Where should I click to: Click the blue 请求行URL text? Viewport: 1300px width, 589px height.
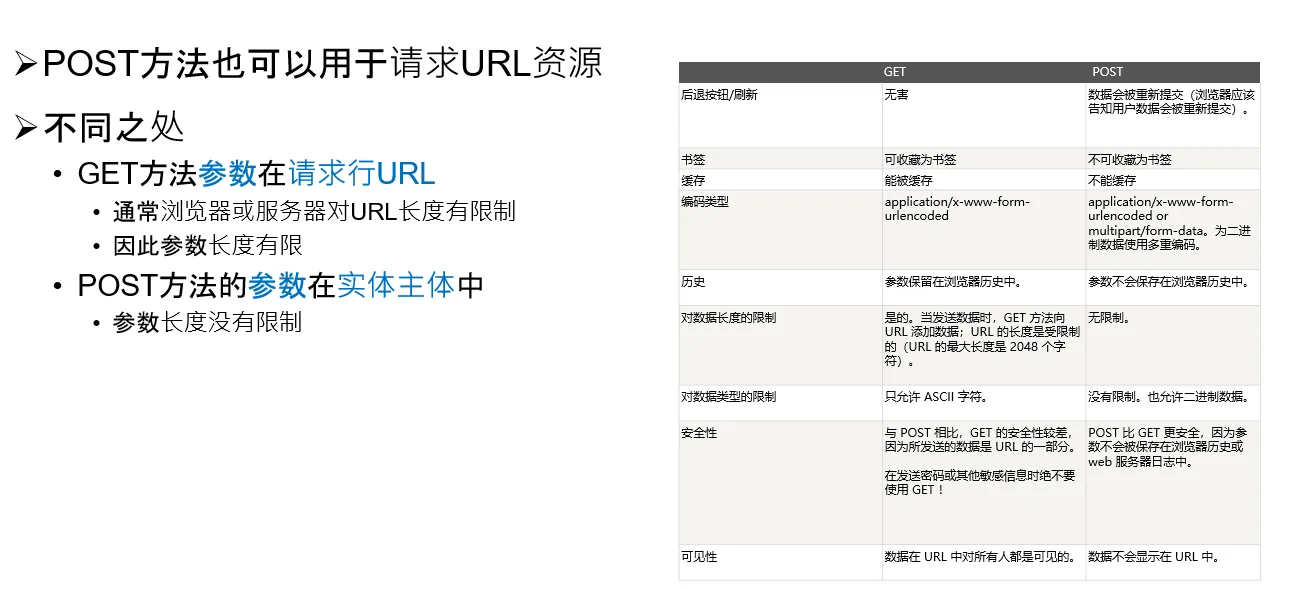point(361,174)
